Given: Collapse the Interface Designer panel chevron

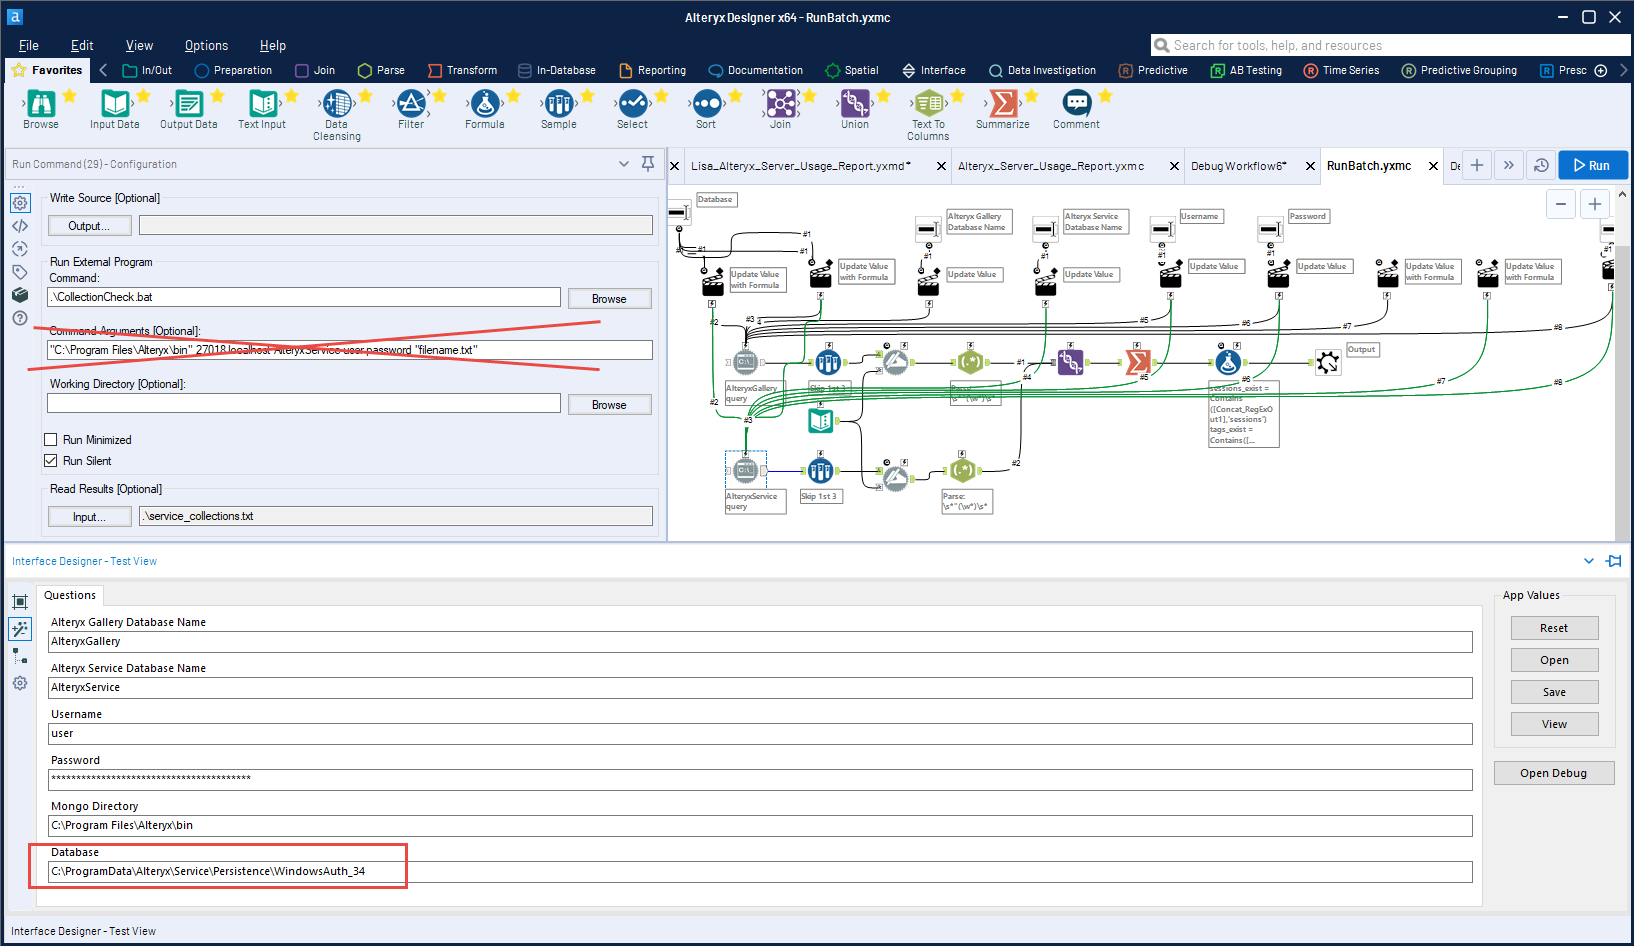Looking at the screenshot, I should coord(1589,561).
